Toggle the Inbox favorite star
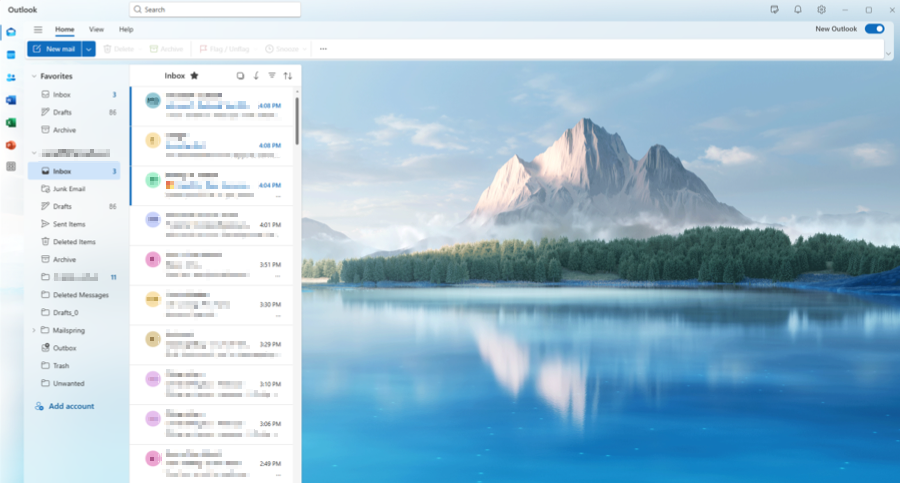 point(194,75)
